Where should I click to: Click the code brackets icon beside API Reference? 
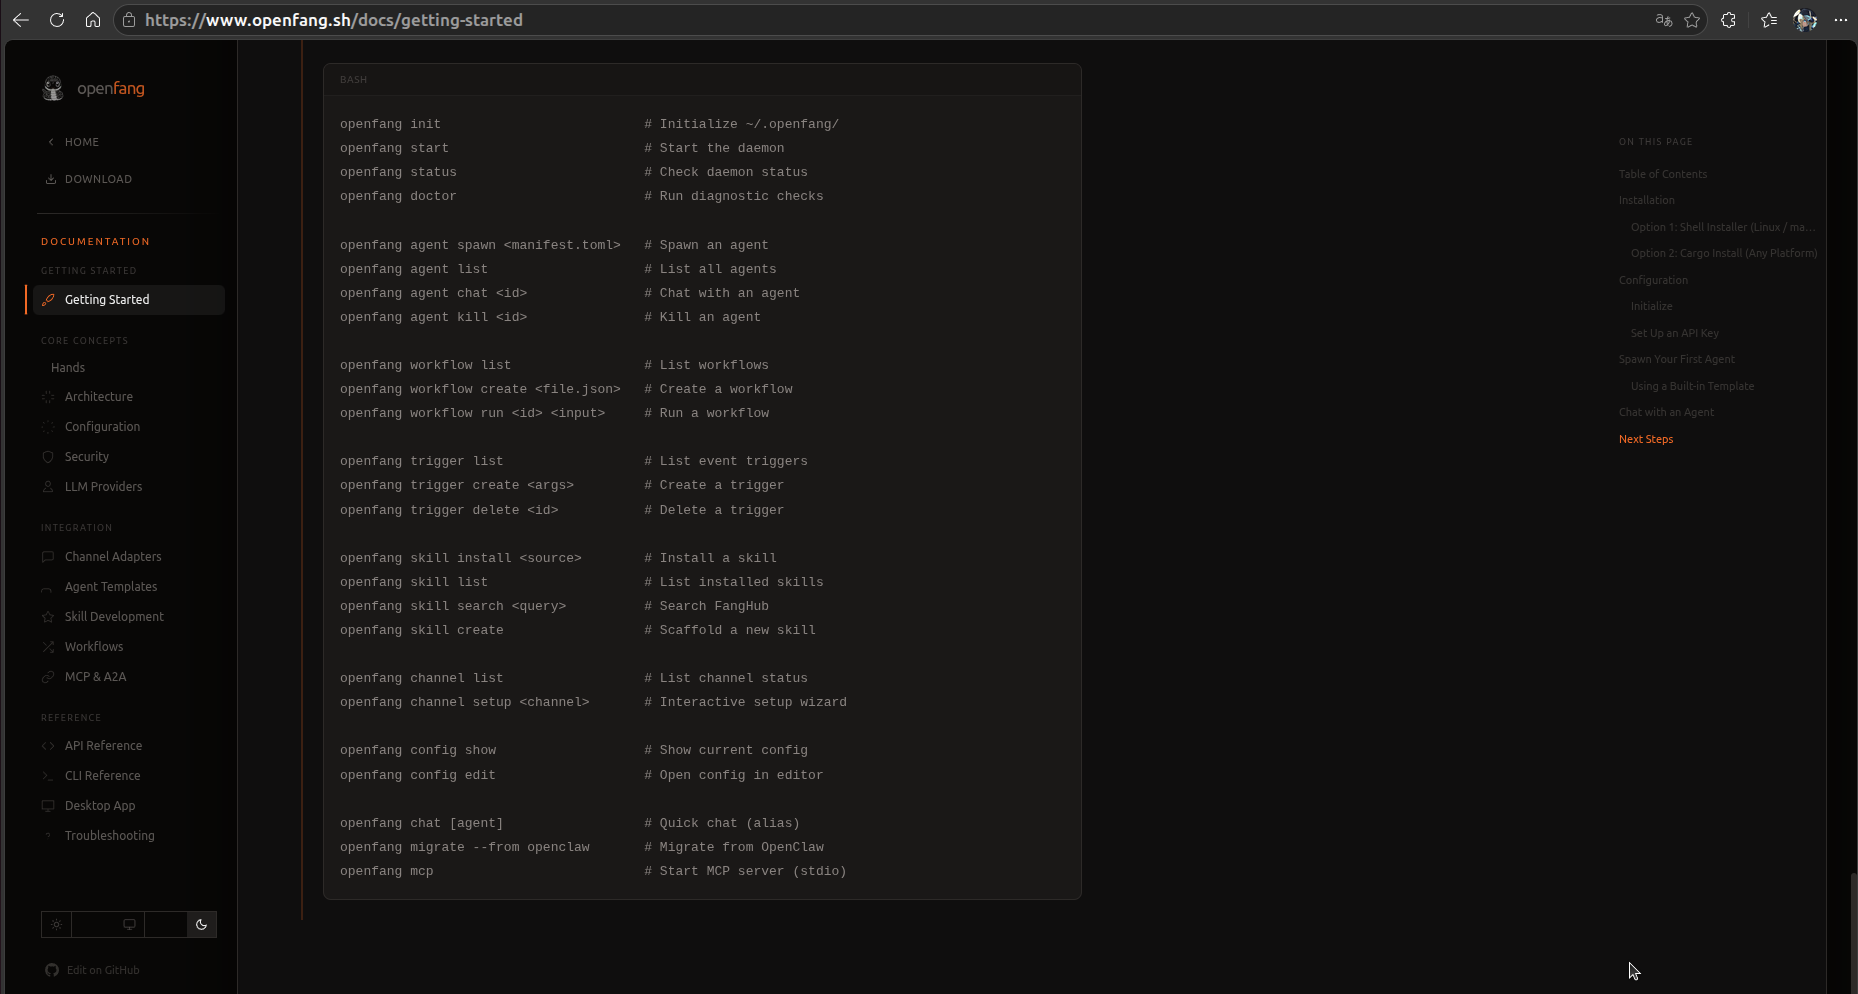pos(48,746)
